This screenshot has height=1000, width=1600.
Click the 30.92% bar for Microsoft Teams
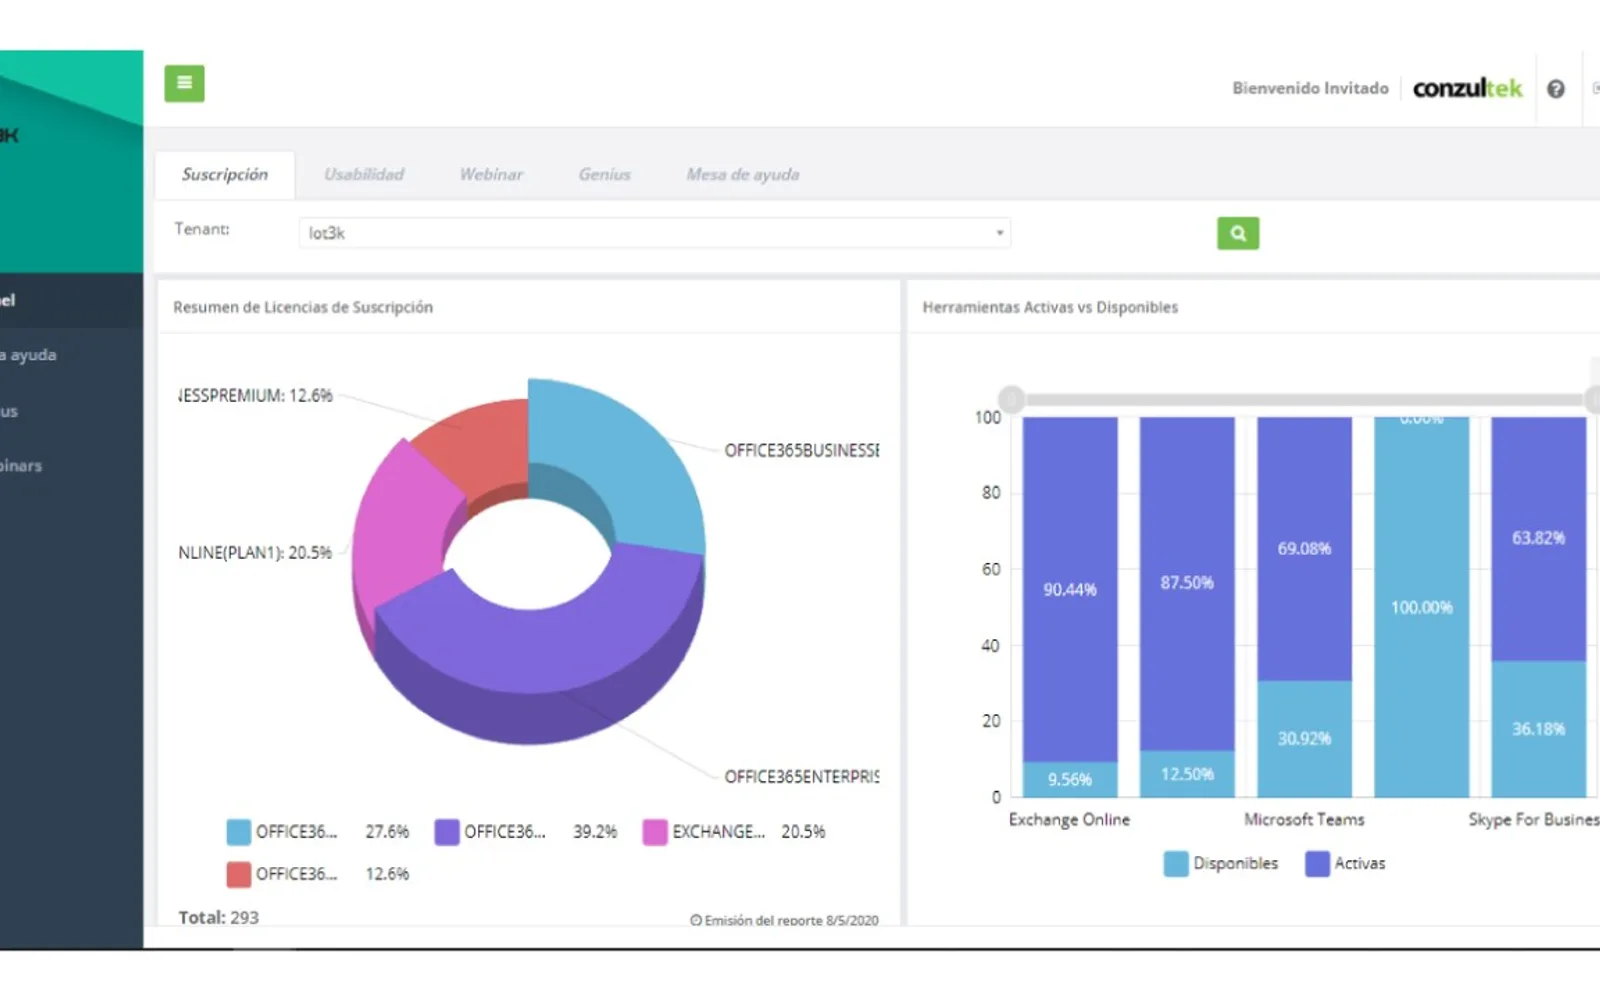(x=1304, y=739)
